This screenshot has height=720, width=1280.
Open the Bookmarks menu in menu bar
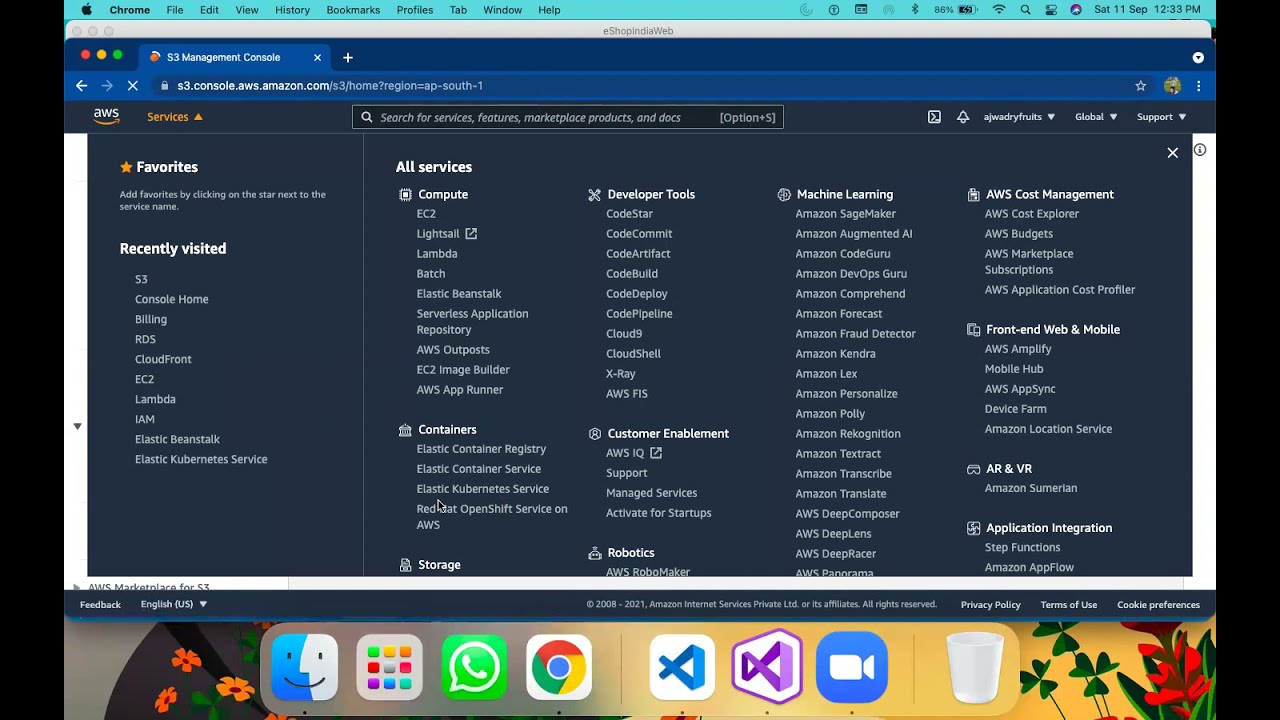tap(353, 10)
